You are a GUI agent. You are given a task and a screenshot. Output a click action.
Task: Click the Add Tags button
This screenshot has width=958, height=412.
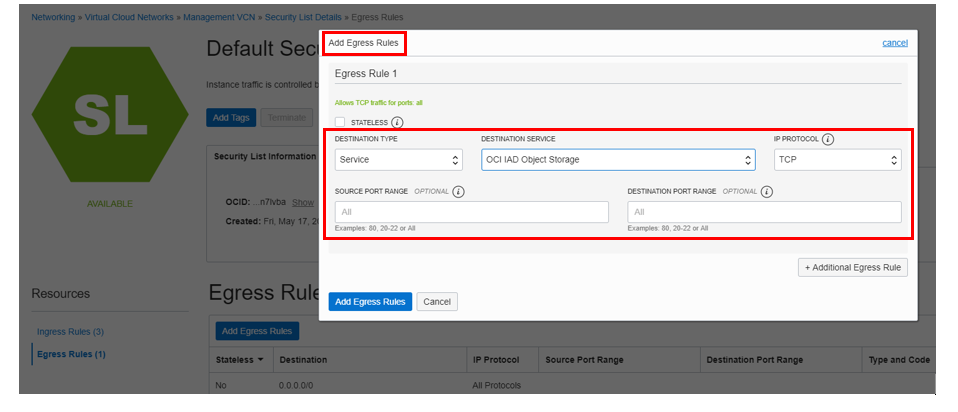(x=231, y=117)
